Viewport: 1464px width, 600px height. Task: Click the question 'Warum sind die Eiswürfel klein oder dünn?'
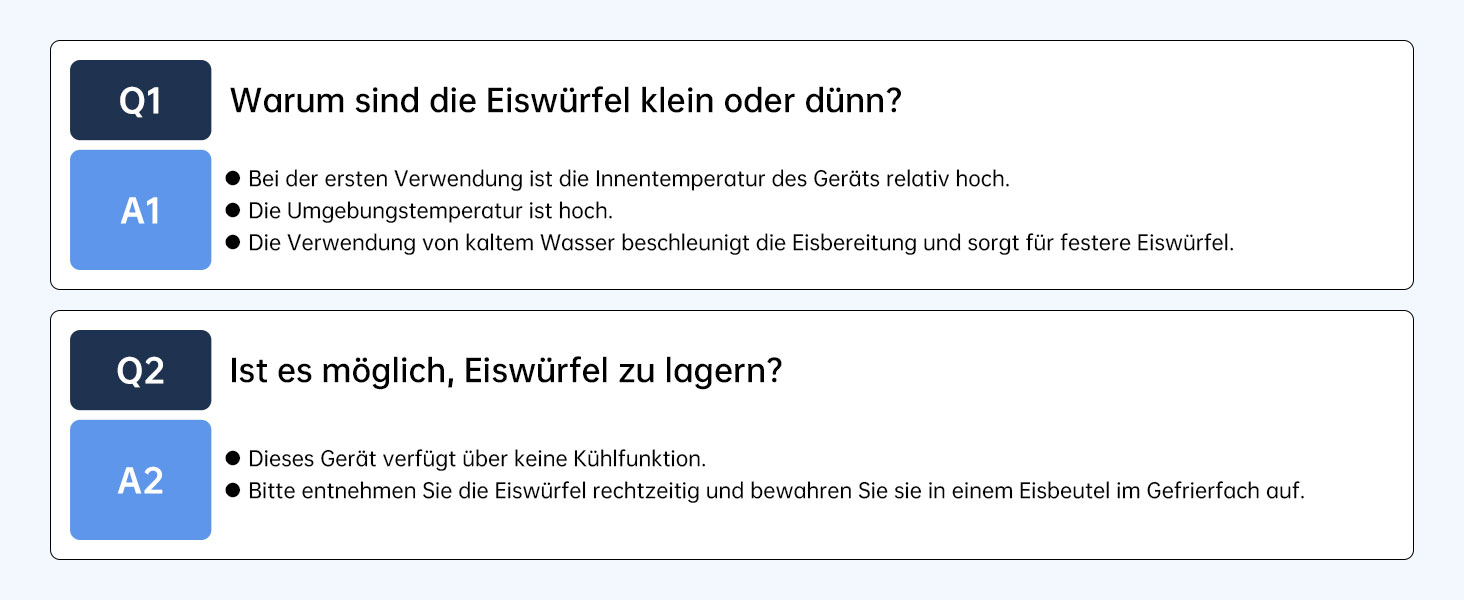pos(566,100)
